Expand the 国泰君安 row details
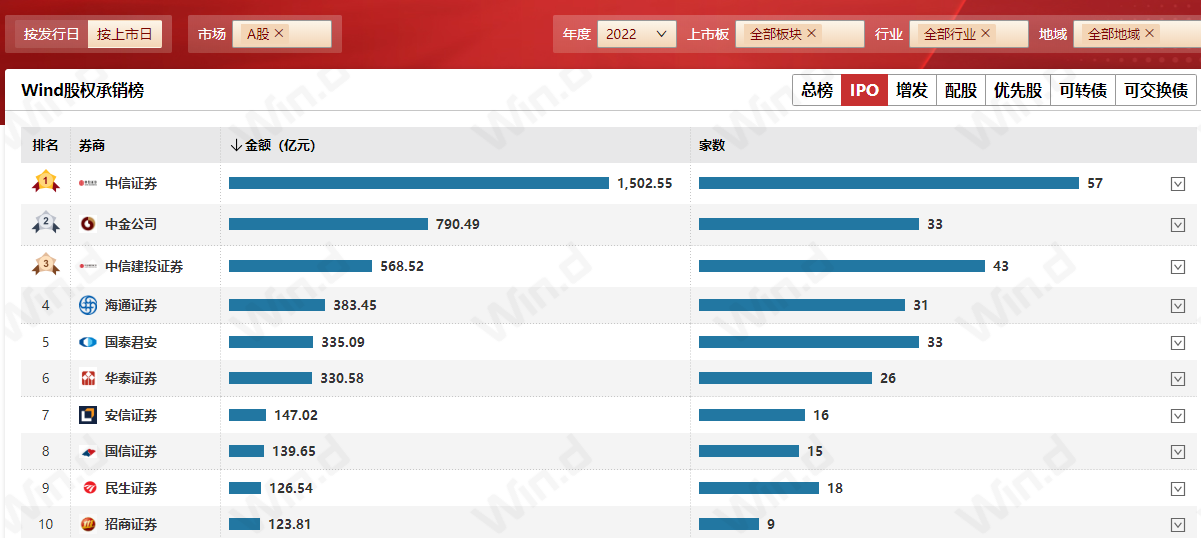 (x=1178, y=343)
